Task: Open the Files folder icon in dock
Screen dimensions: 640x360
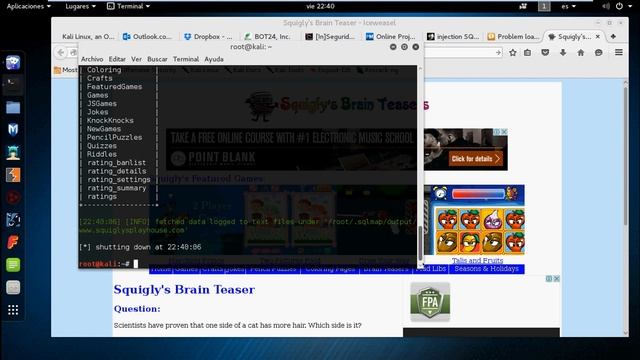Action: click(x=13, y=107)
